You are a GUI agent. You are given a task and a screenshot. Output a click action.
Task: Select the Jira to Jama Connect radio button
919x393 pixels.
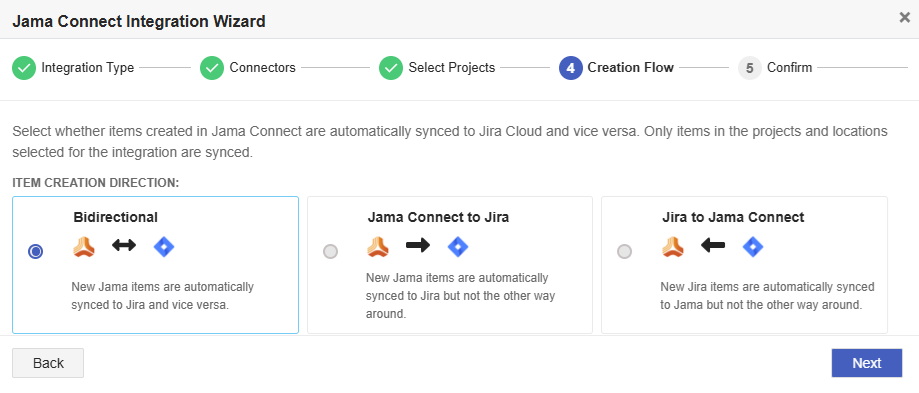pyautogui.click(x=625, y=252)
